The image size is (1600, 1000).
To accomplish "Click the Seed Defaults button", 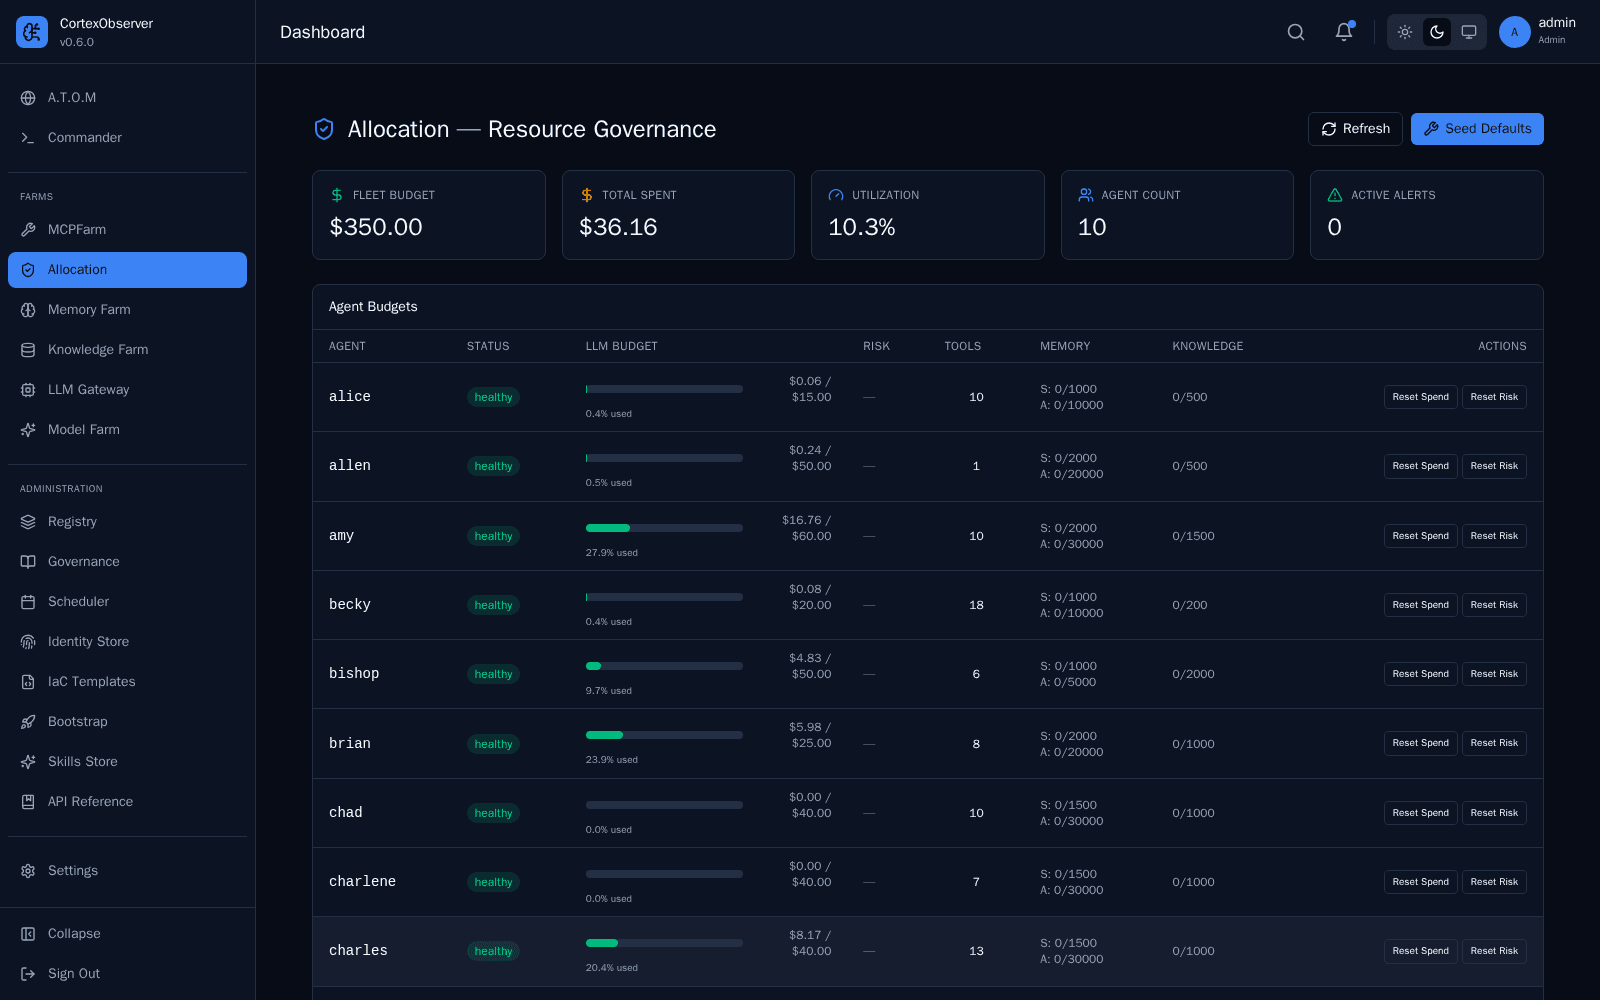I will (1477, 129).
